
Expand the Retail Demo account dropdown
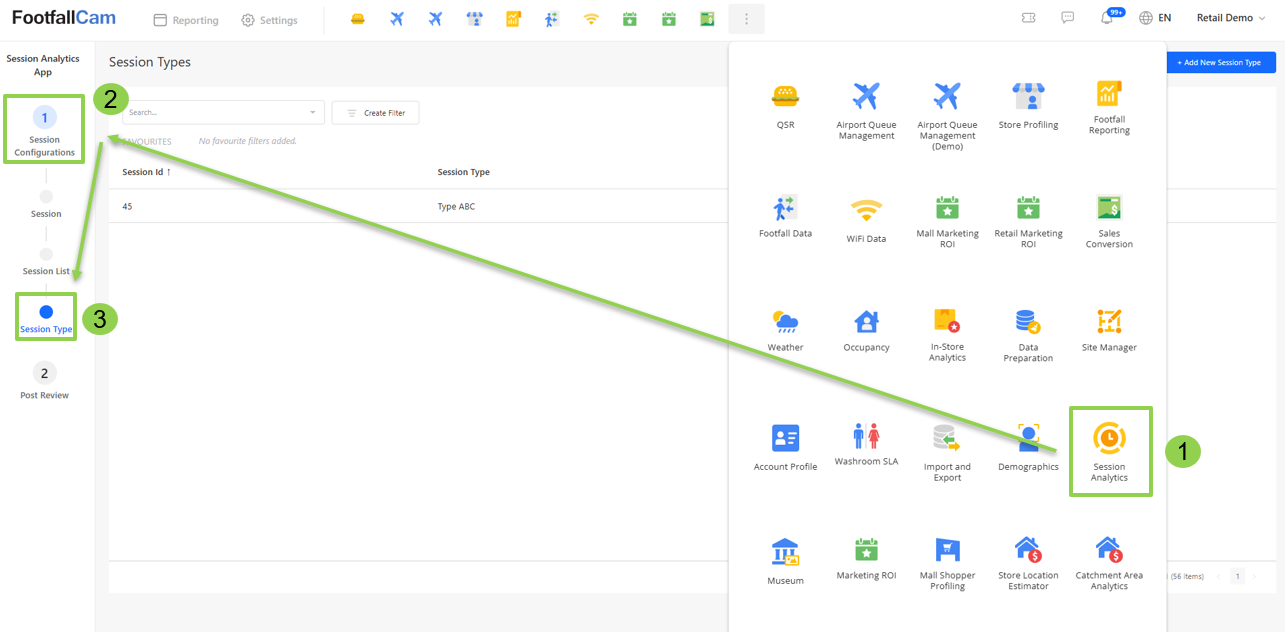point(1230,18)
